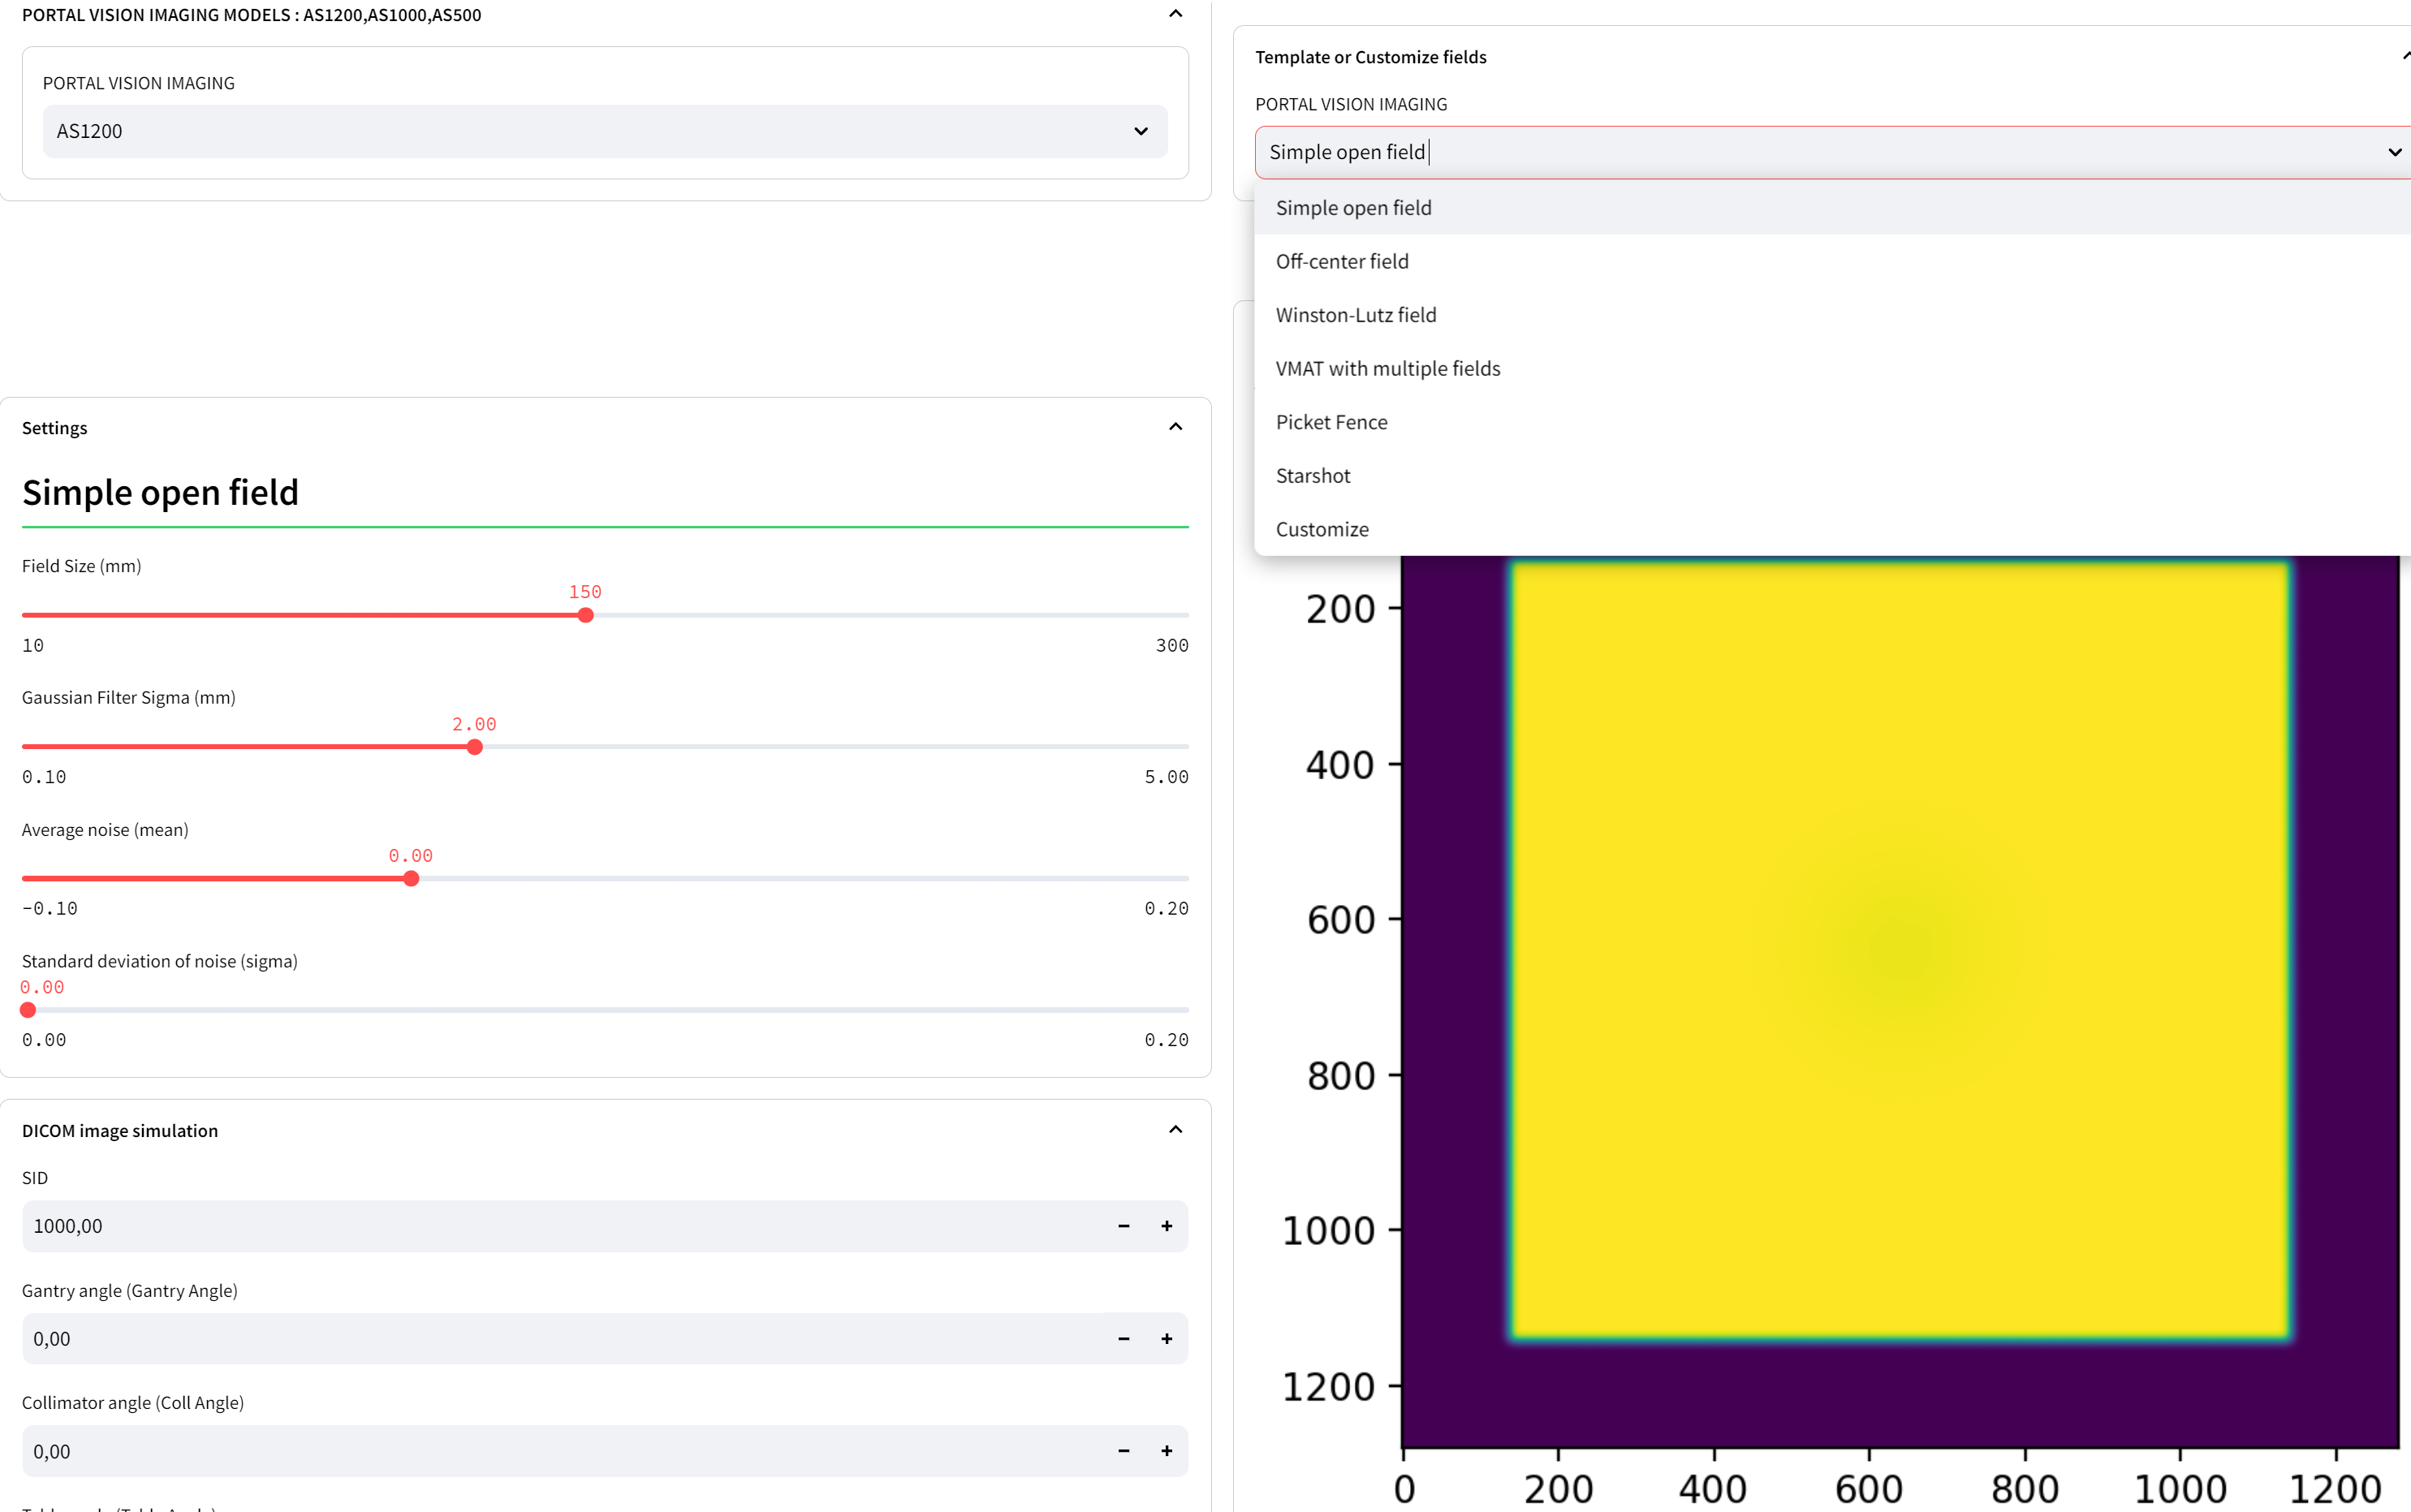
Task: Decrease the Gantry angle using the minus icon
Action: tap(1124, 1338)
